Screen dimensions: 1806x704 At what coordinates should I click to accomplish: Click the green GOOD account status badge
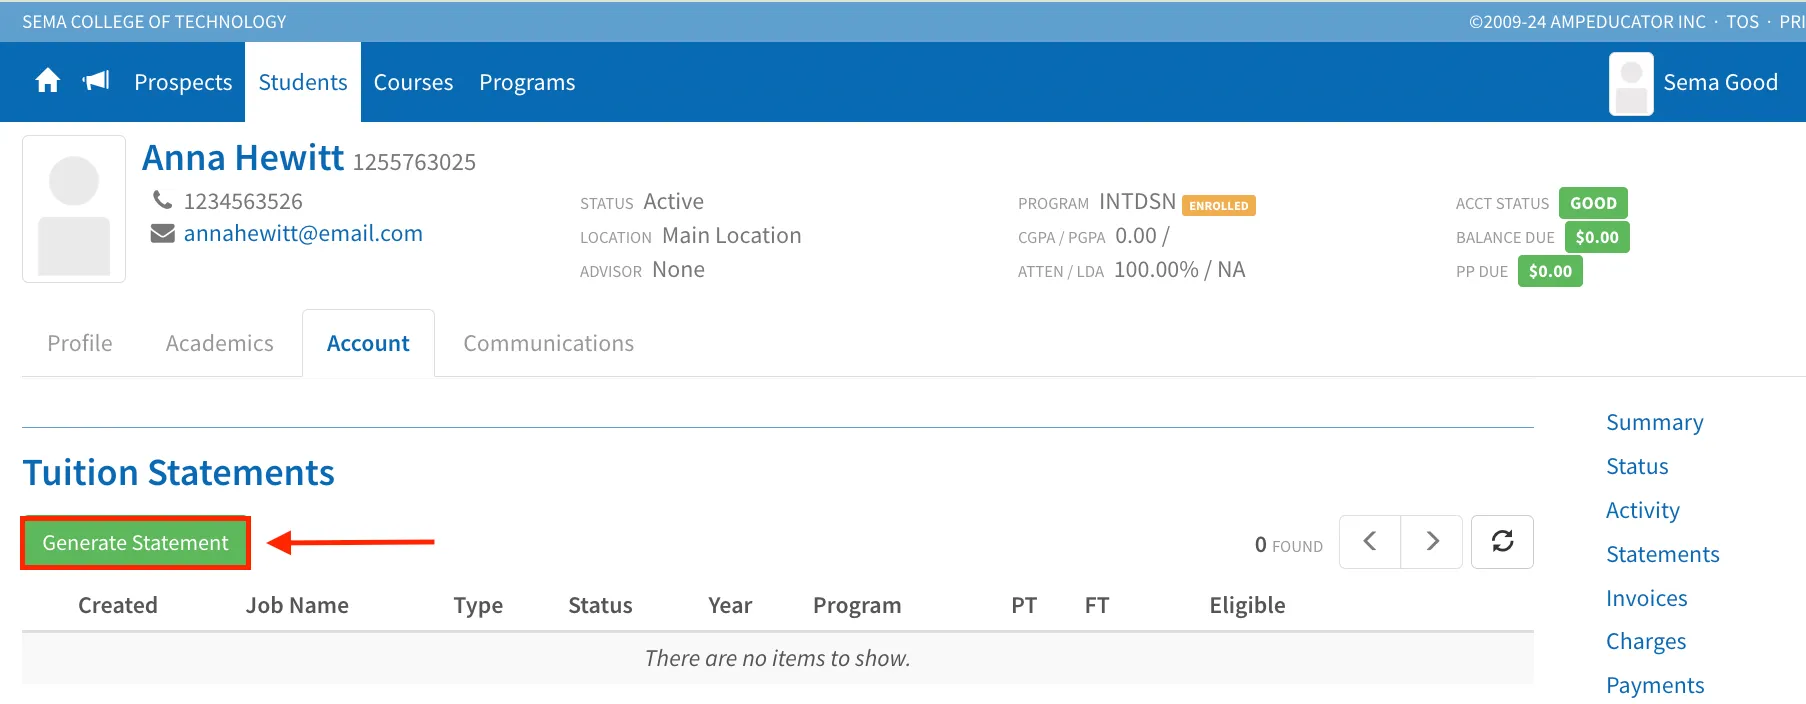(x=1593, y=203)
